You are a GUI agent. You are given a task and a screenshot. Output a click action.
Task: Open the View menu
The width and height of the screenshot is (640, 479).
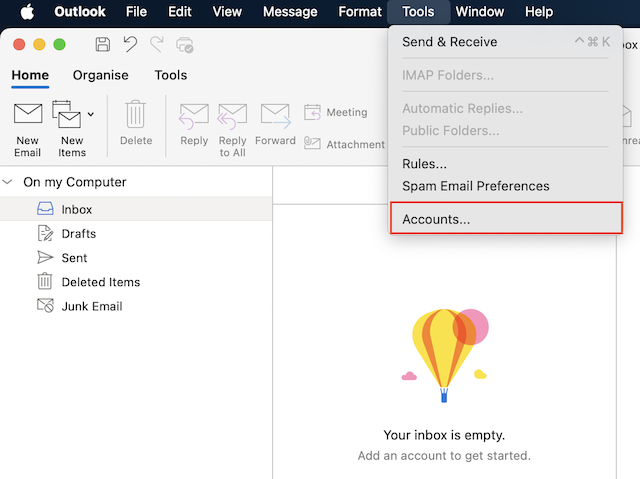pos(227,12)
